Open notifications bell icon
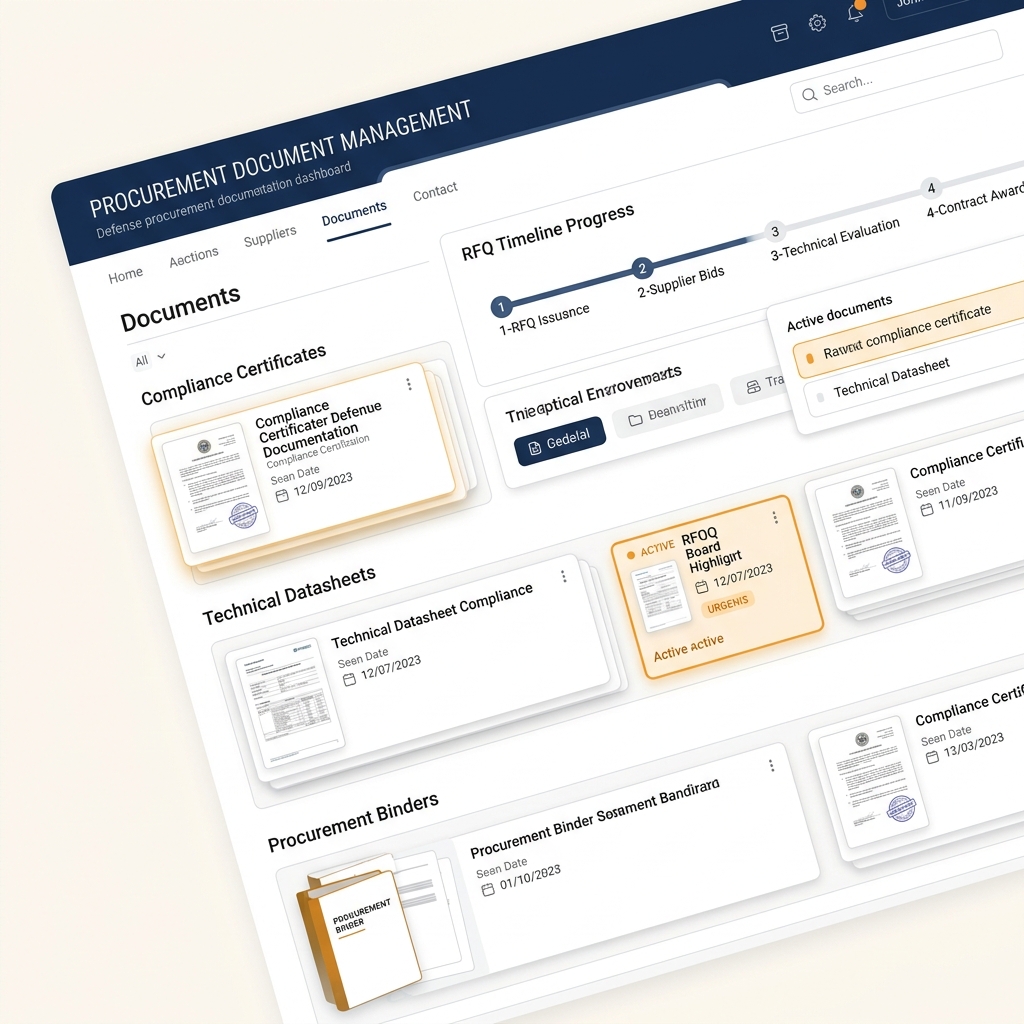The image size is (1024, 1024). coord(856,12)
